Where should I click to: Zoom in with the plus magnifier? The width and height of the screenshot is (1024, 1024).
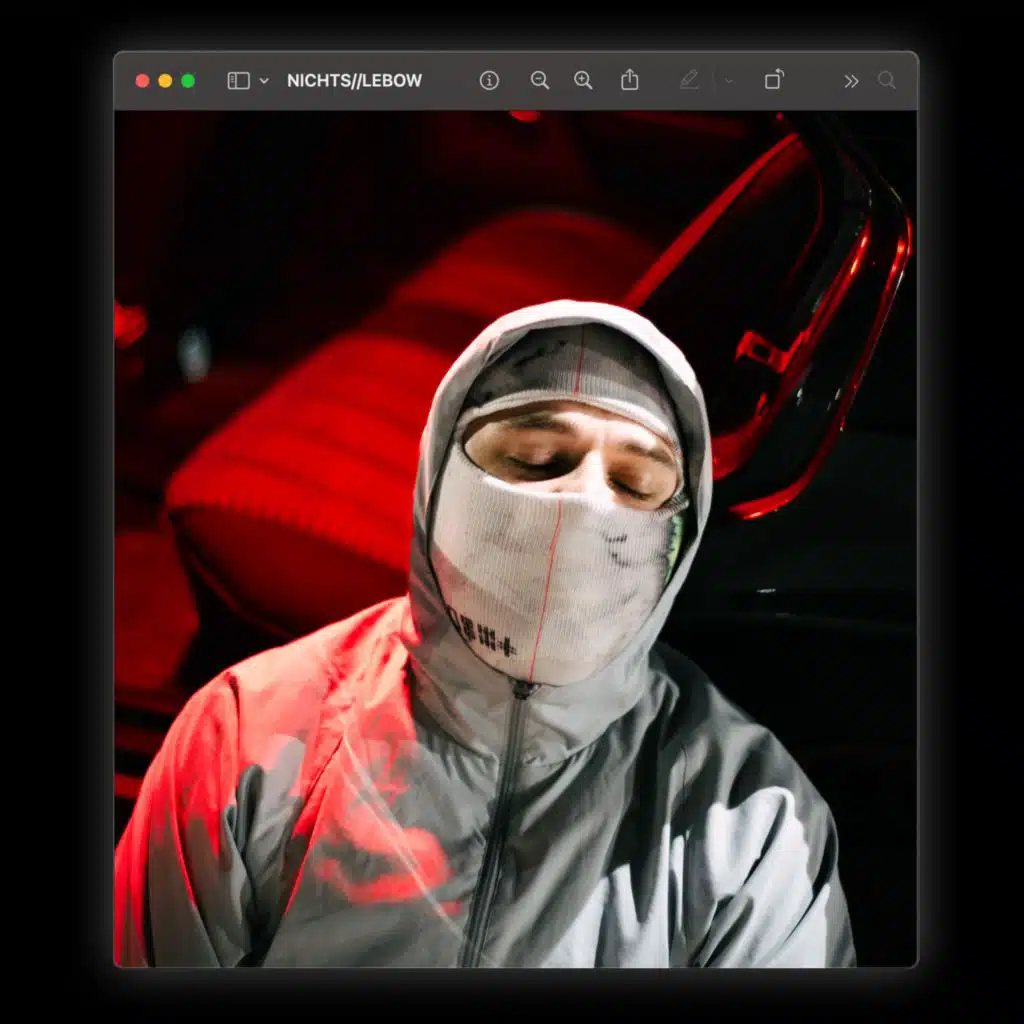coord(583,81)
